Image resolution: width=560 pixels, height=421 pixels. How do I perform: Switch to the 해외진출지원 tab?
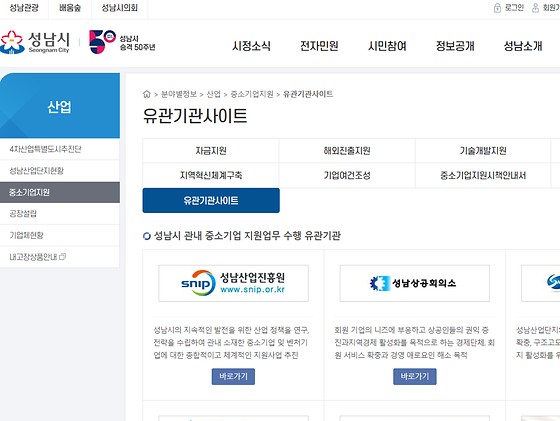click(x=347, y=151)
